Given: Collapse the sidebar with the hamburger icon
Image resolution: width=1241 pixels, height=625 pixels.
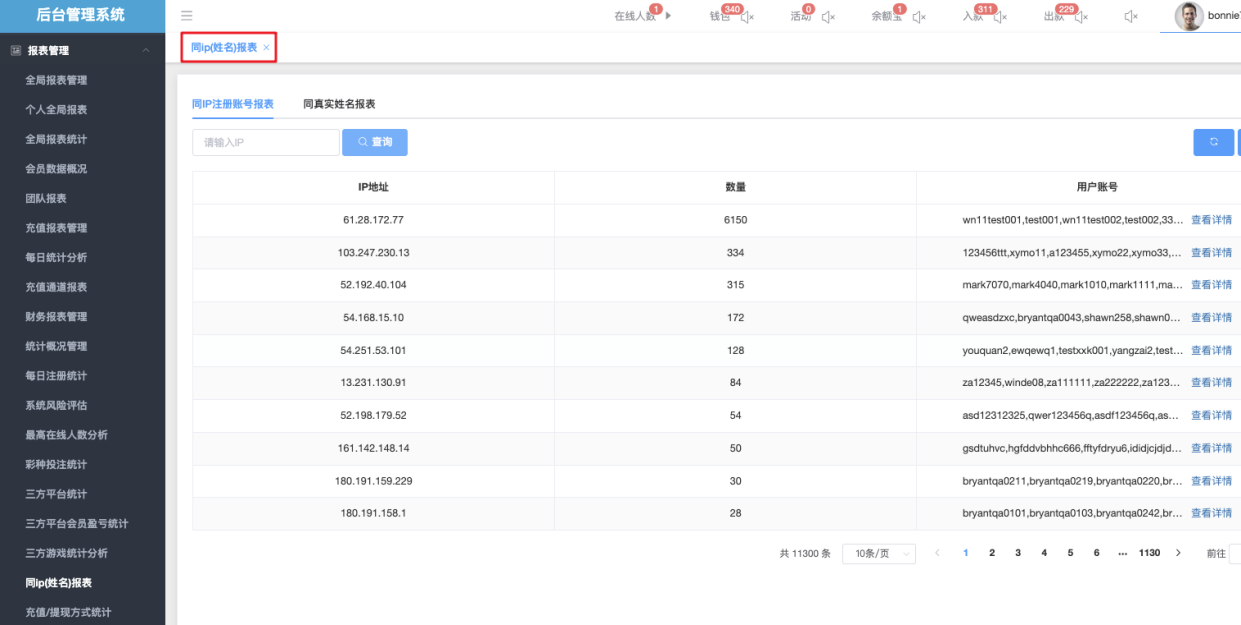Looking at the screenshot, I should pyautogui.click(x=187, y=16).
